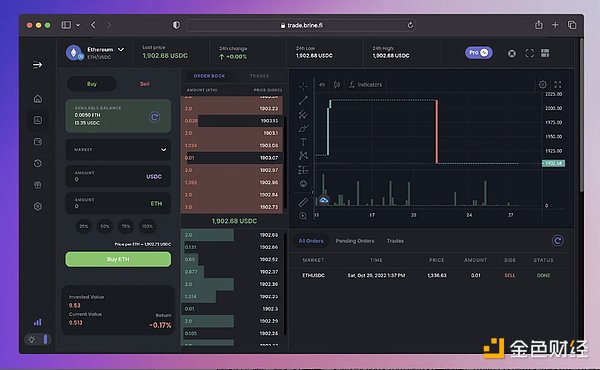Open the 4h chart interval selector
The height and width of the screenshot is (370, 600).
tap(322, 85)
